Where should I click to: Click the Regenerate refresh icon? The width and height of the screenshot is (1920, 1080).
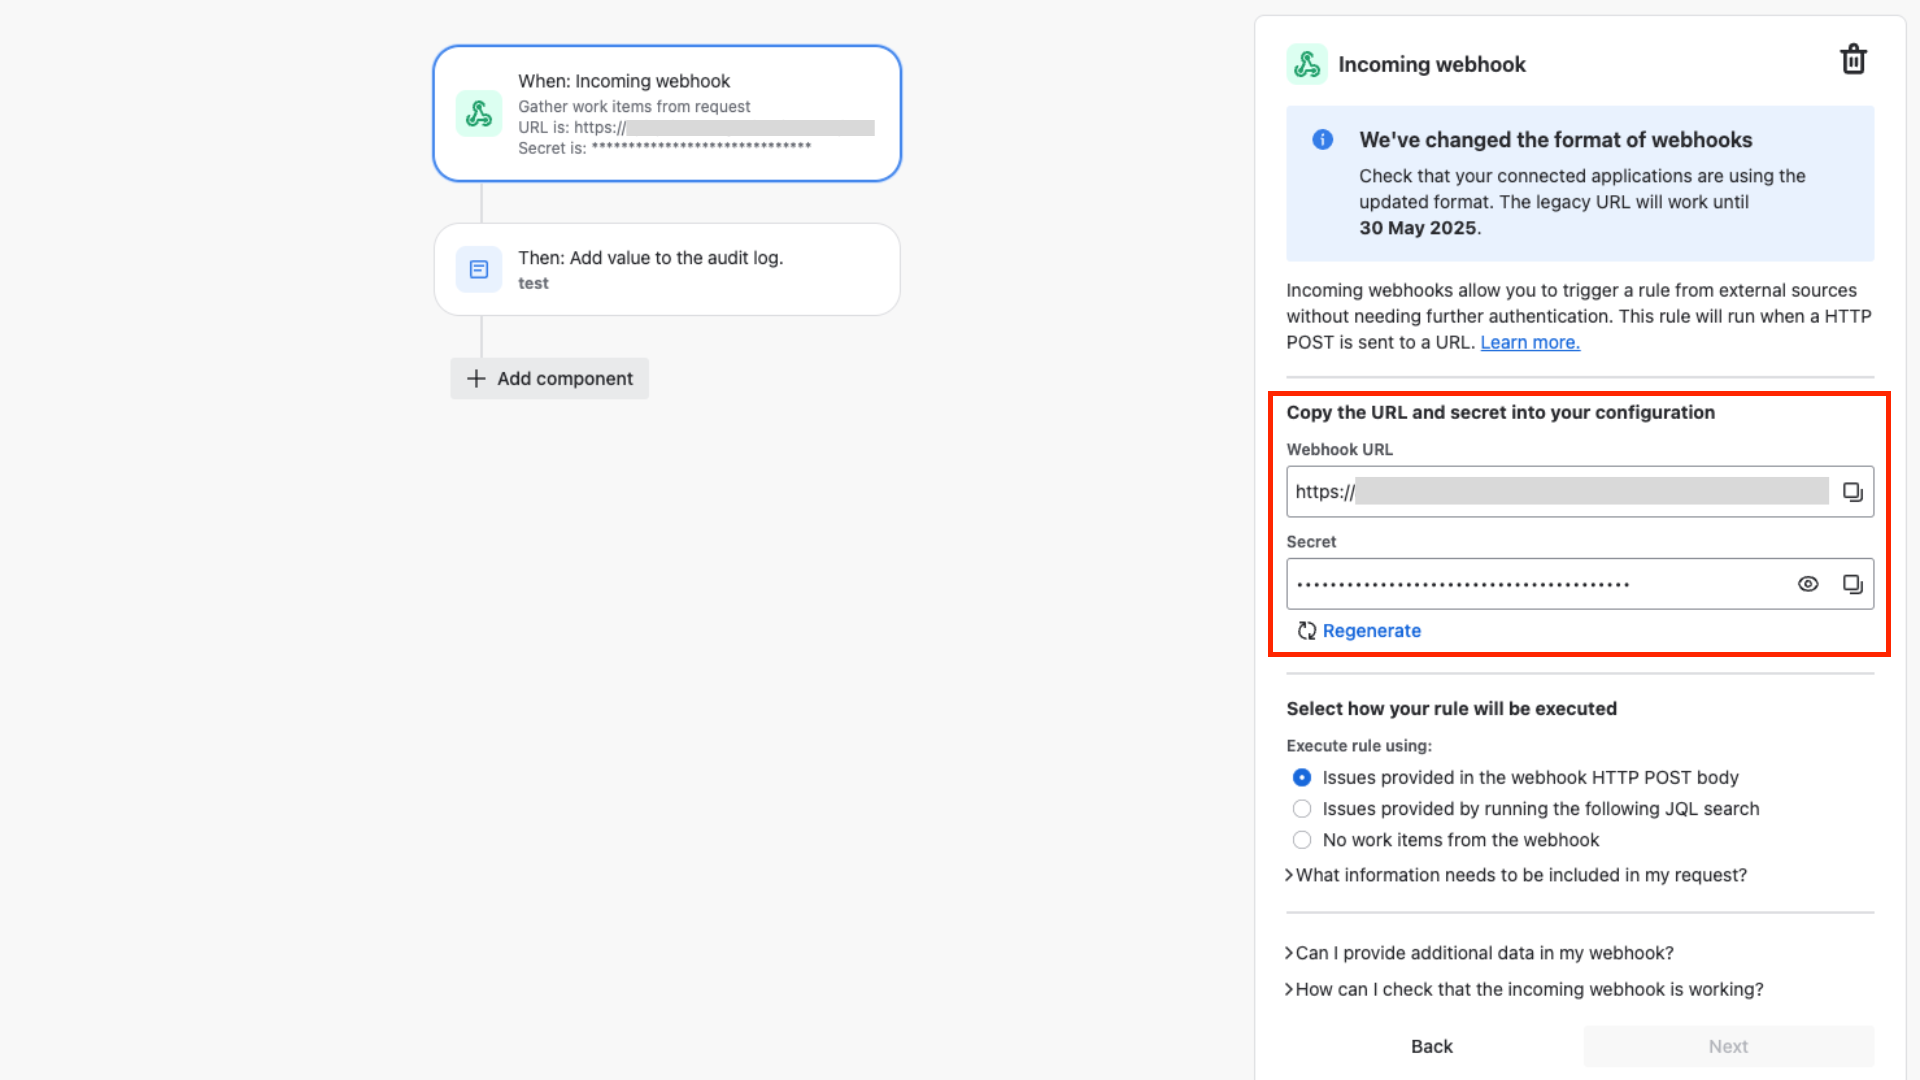[1306, 631]
